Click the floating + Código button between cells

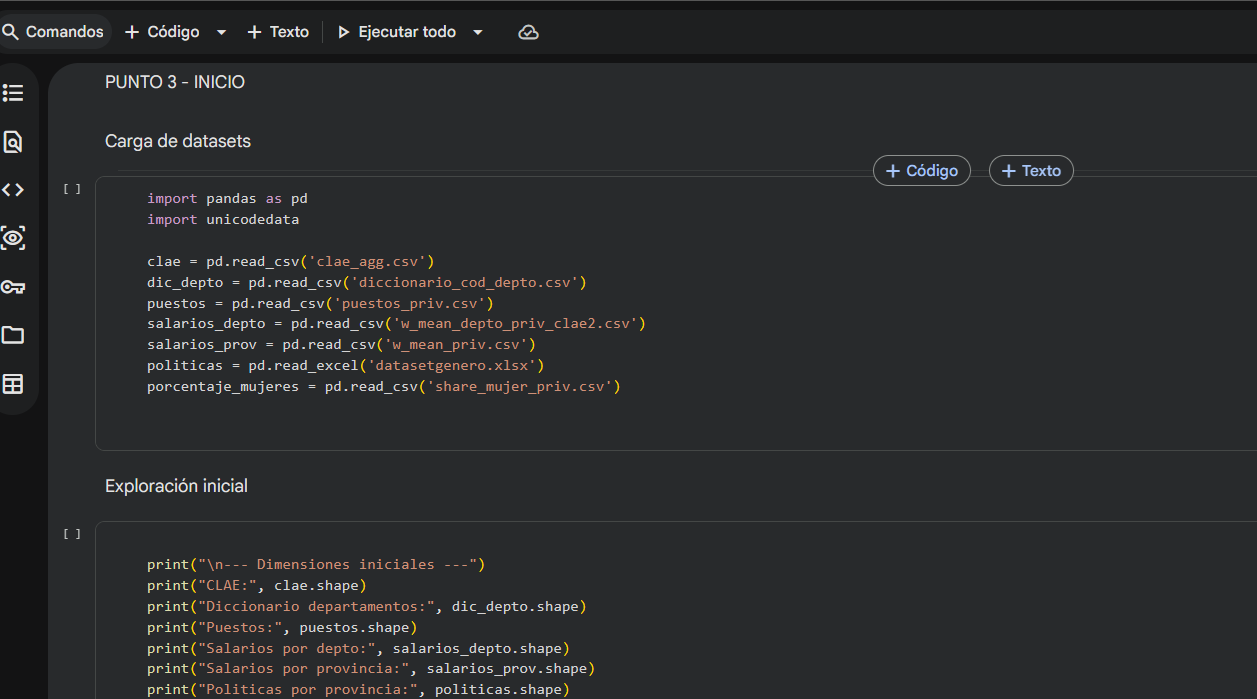point(921,171)
